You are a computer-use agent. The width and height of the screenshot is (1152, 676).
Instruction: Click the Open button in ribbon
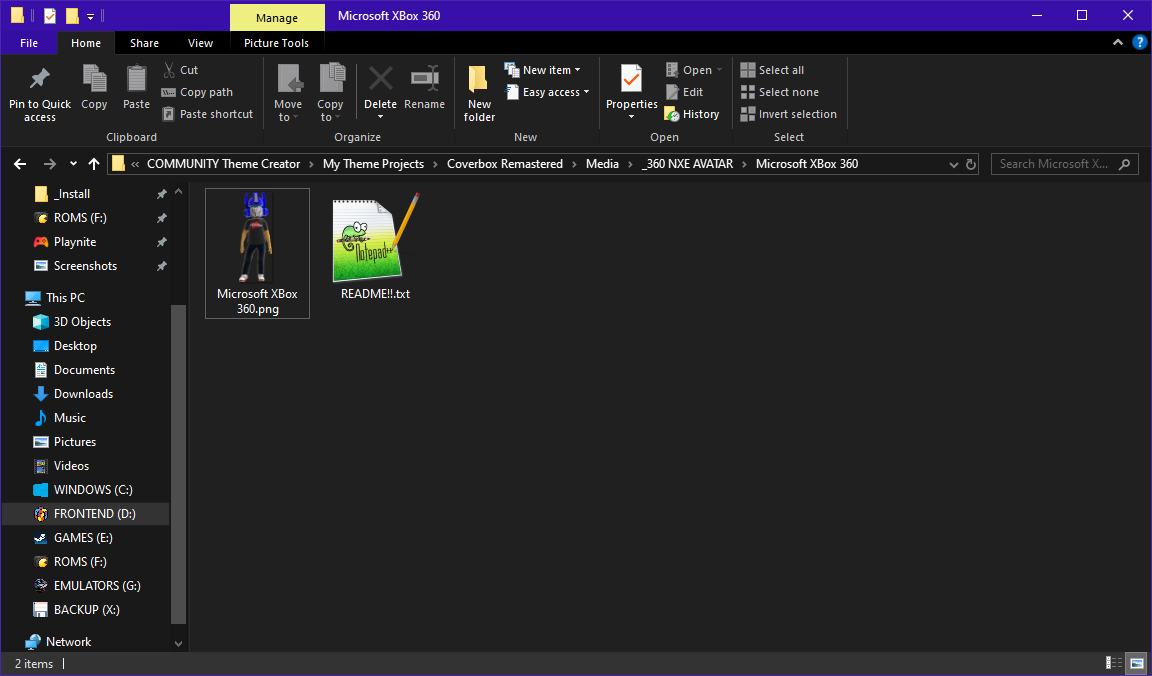pyautogui.click(x=694, y=70)
